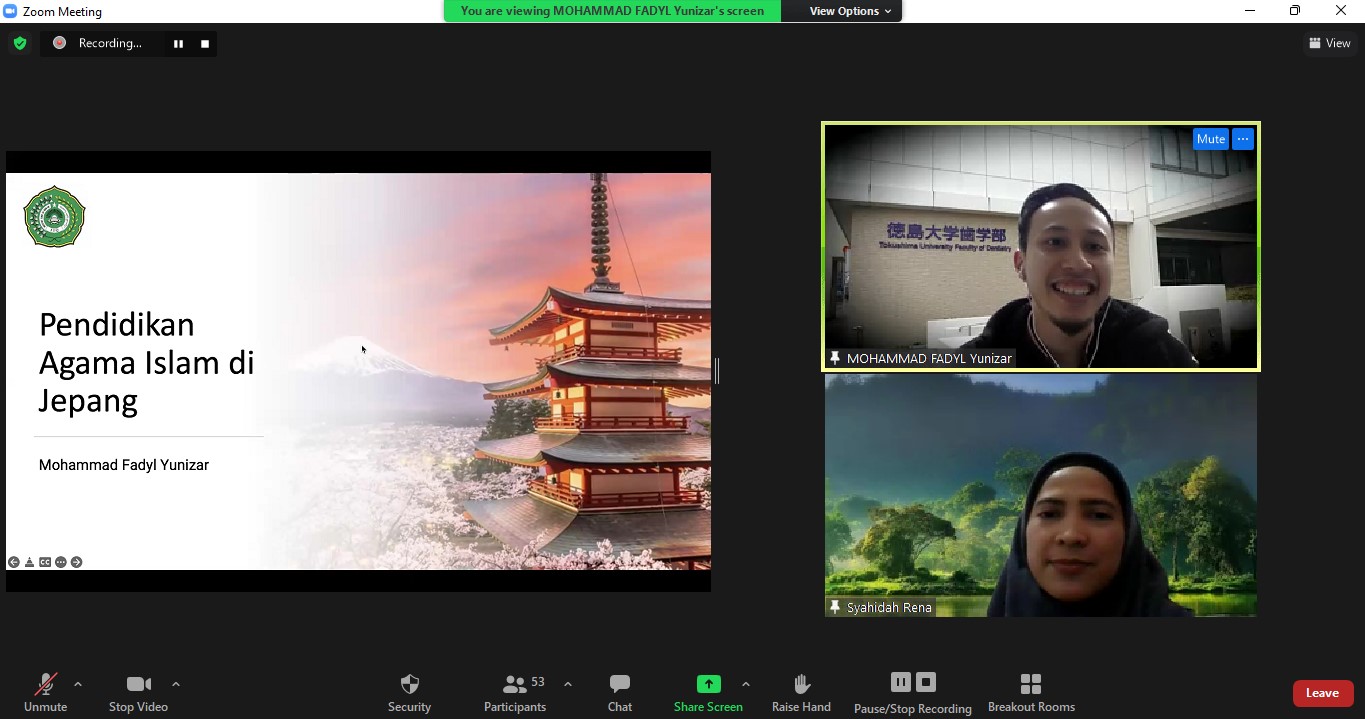
Task: Select Syahidah Rena's video thumbnail
Action: point(1040,495)
